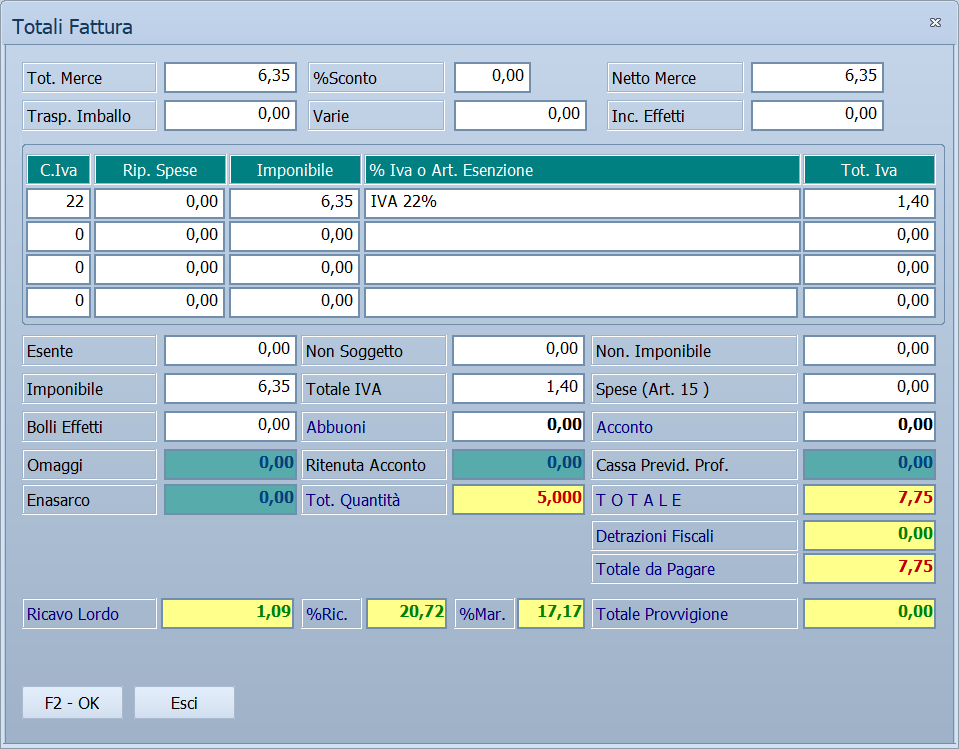Click the % Iva o Art. Esenzione header

pos(582,169)
